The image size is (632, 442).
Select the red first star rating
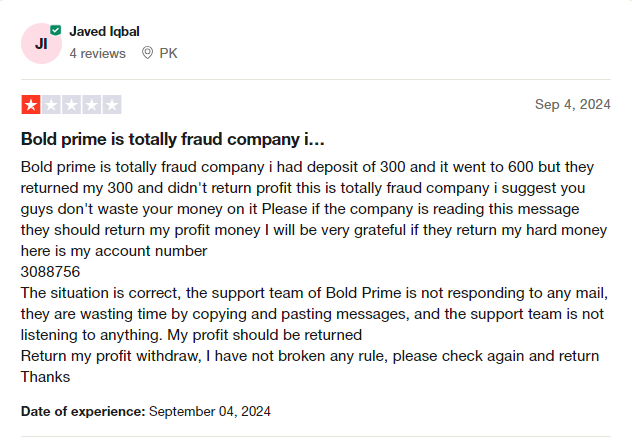click(31, 105)
